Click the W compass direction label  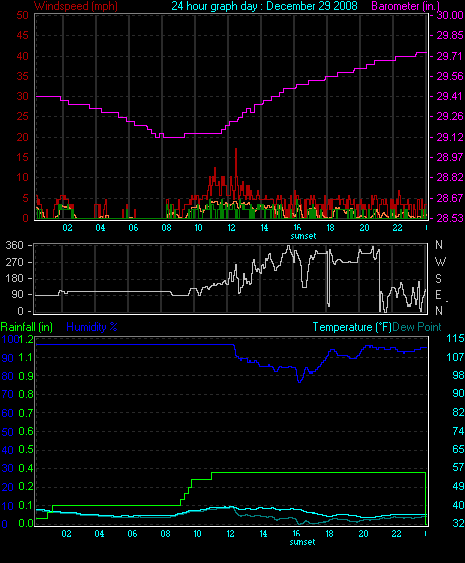point(440,261)
